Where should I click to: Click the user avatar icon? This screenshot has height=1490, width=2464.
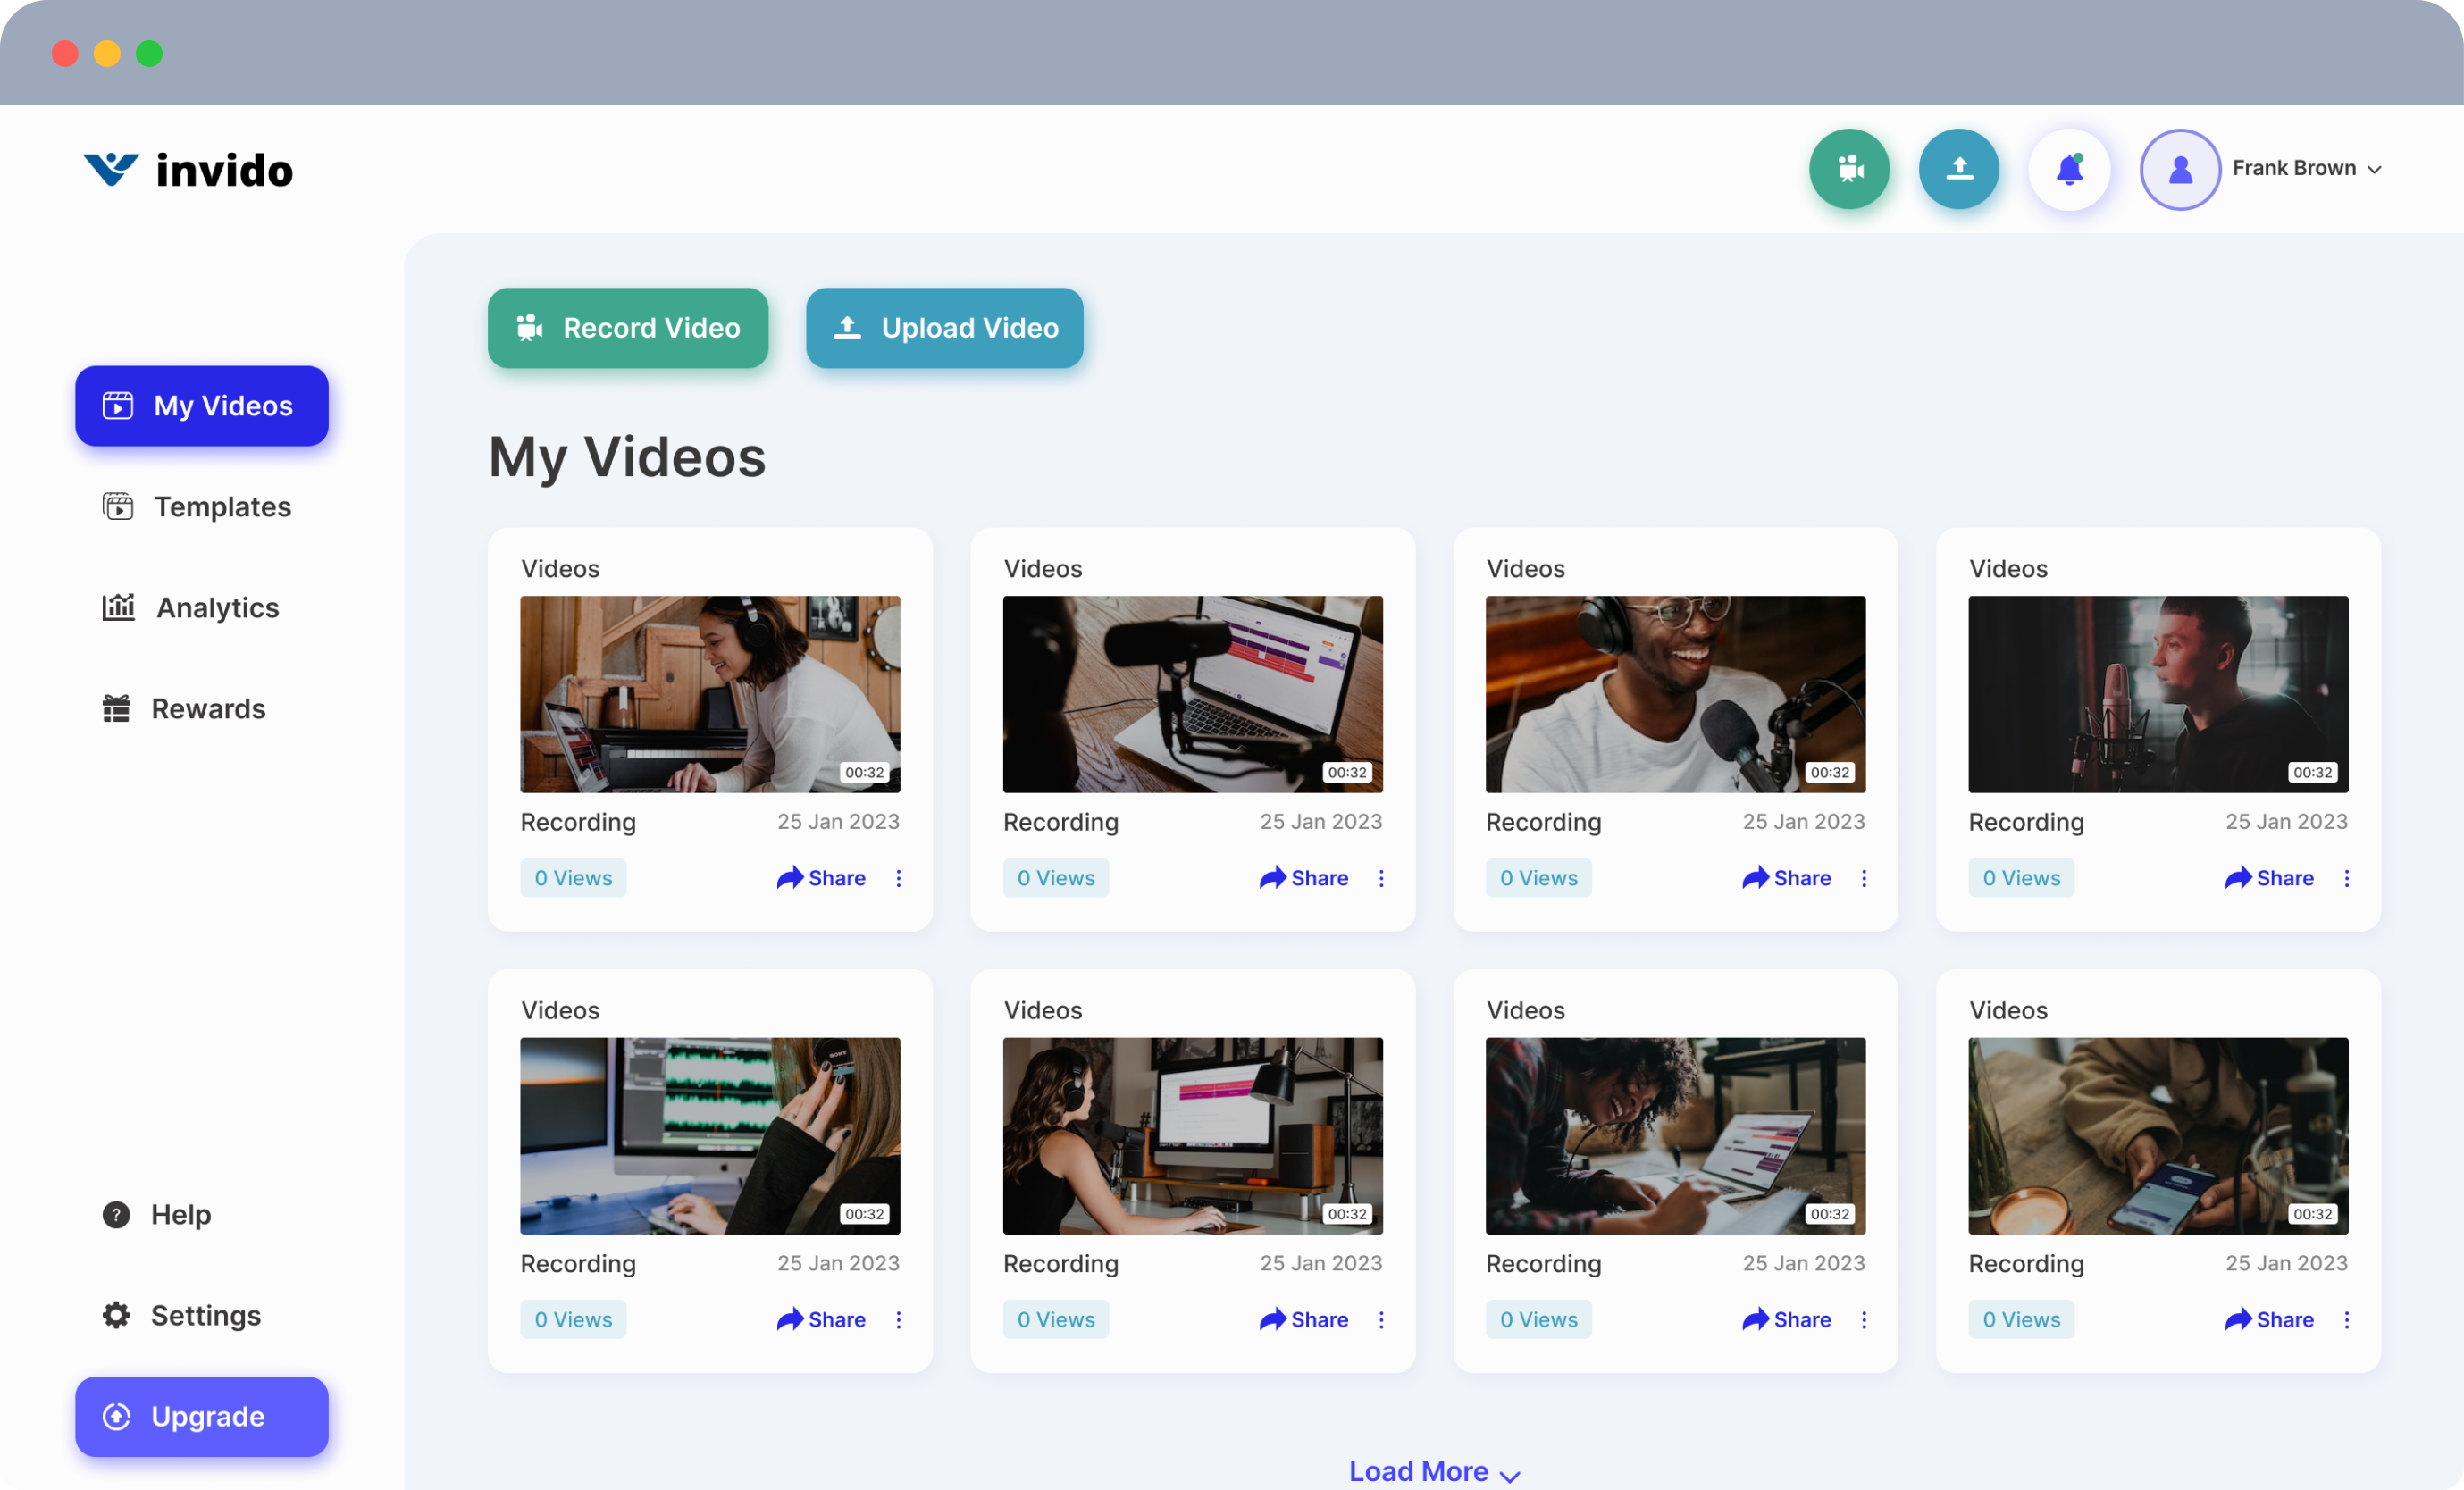pyautogui.click(x=2179, y=169)
